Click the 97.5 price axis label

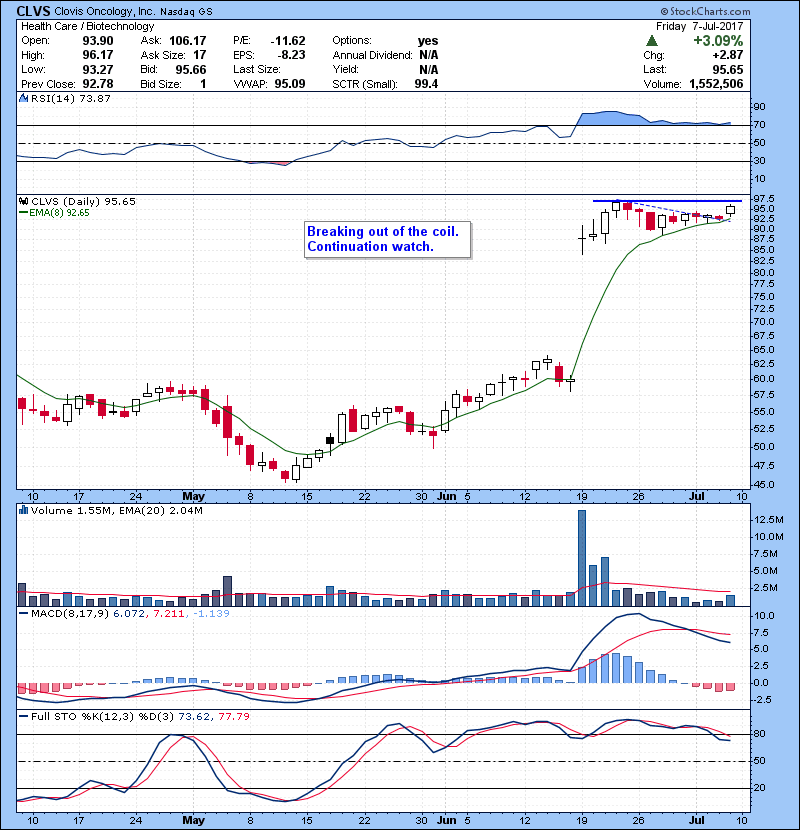tap(763, 199)
